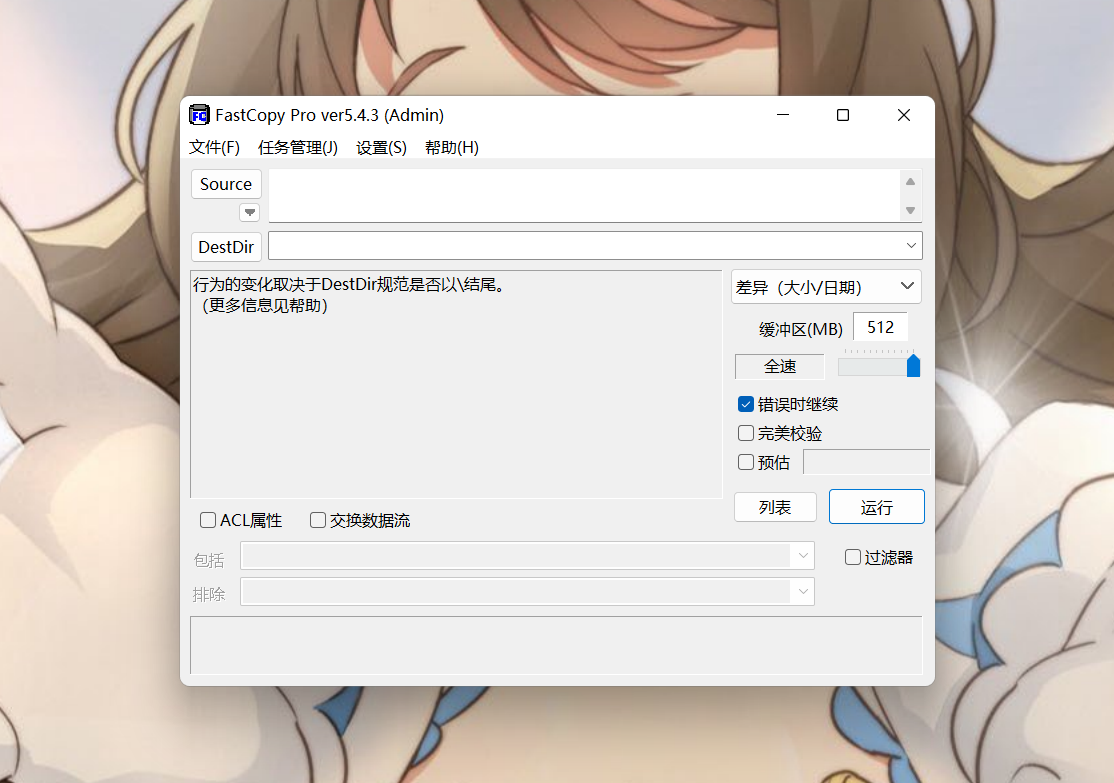Enable the 完美校验 checkbox
The width and height of the screenshot is (1114, 783).
tap(746, 433)
